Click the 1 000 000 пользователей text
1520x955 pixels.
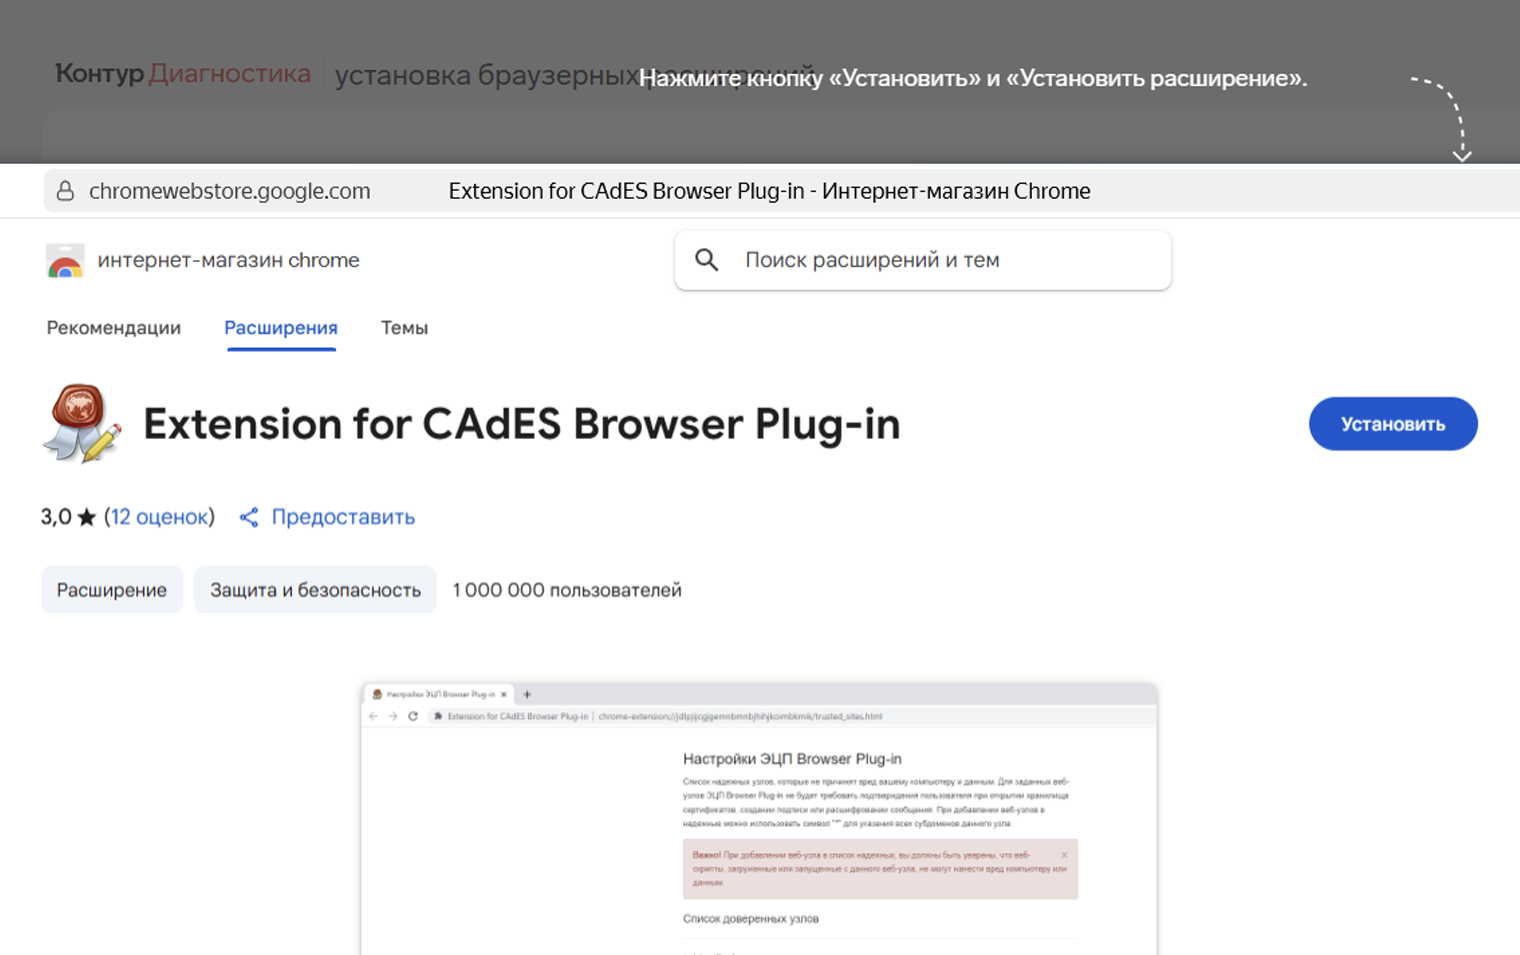567,590
